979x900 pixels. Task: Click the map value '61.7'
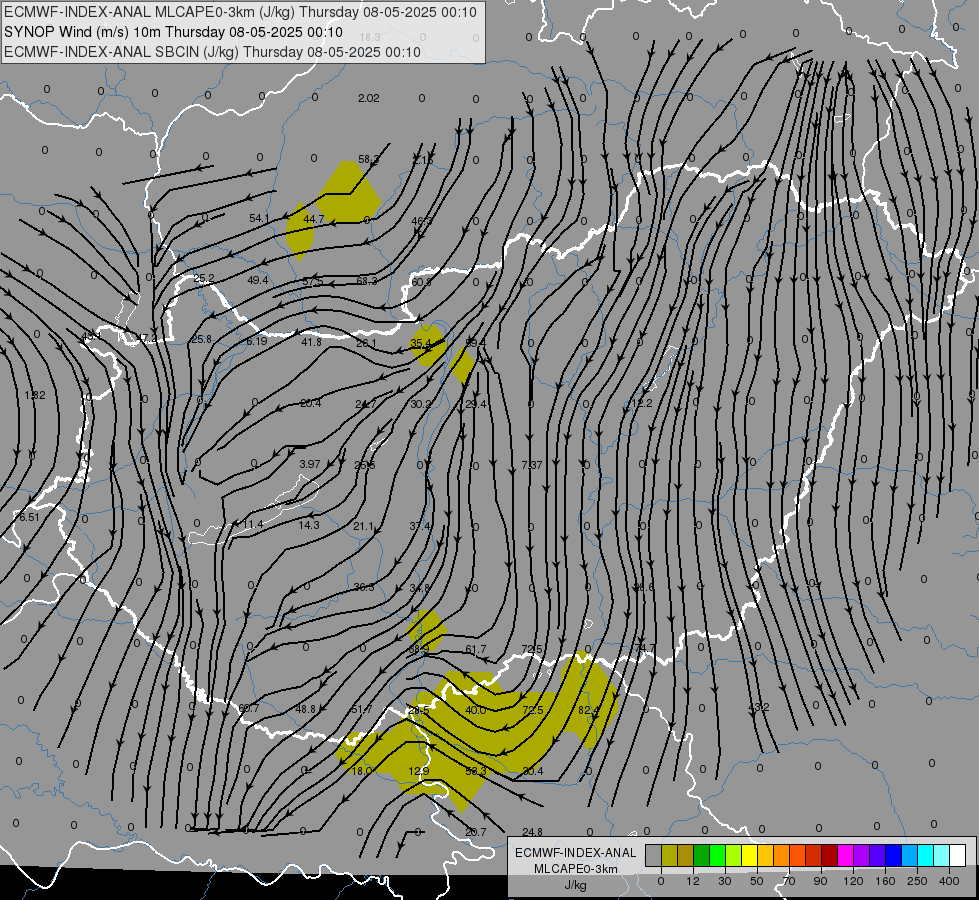(x=475, y=650)
